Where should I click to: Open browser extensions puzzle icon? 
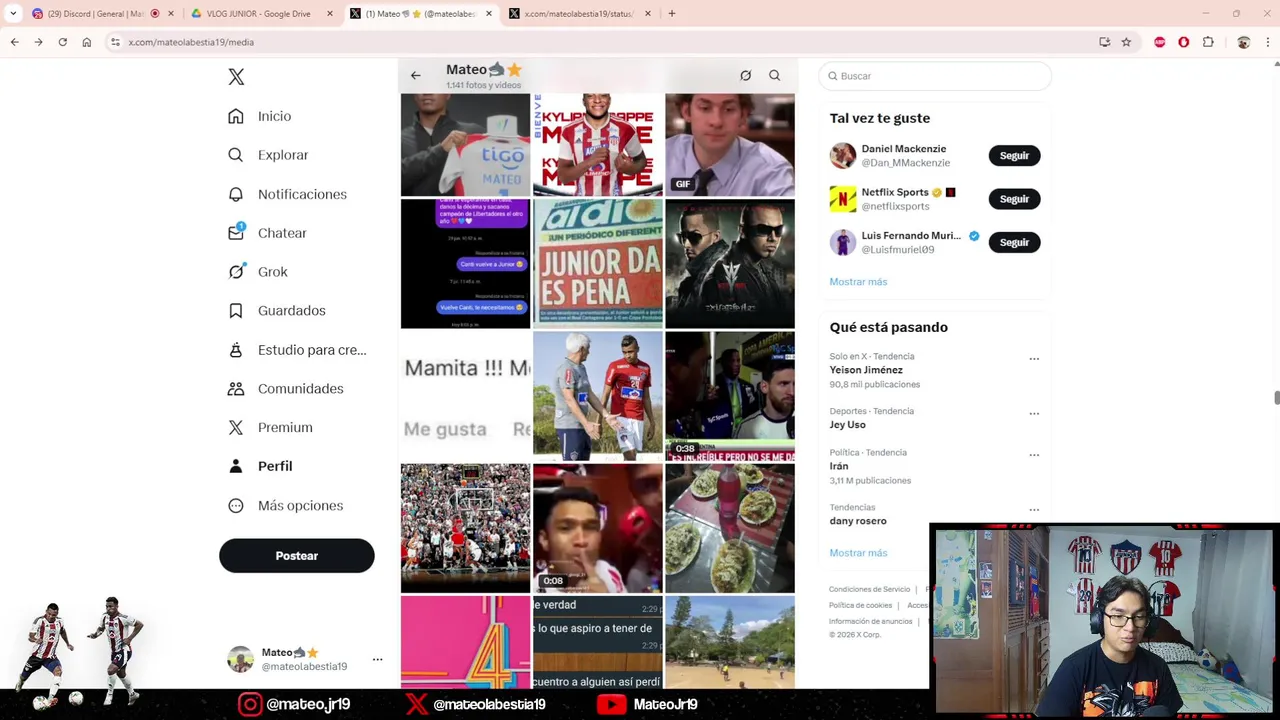click(x=1208, y=42)
